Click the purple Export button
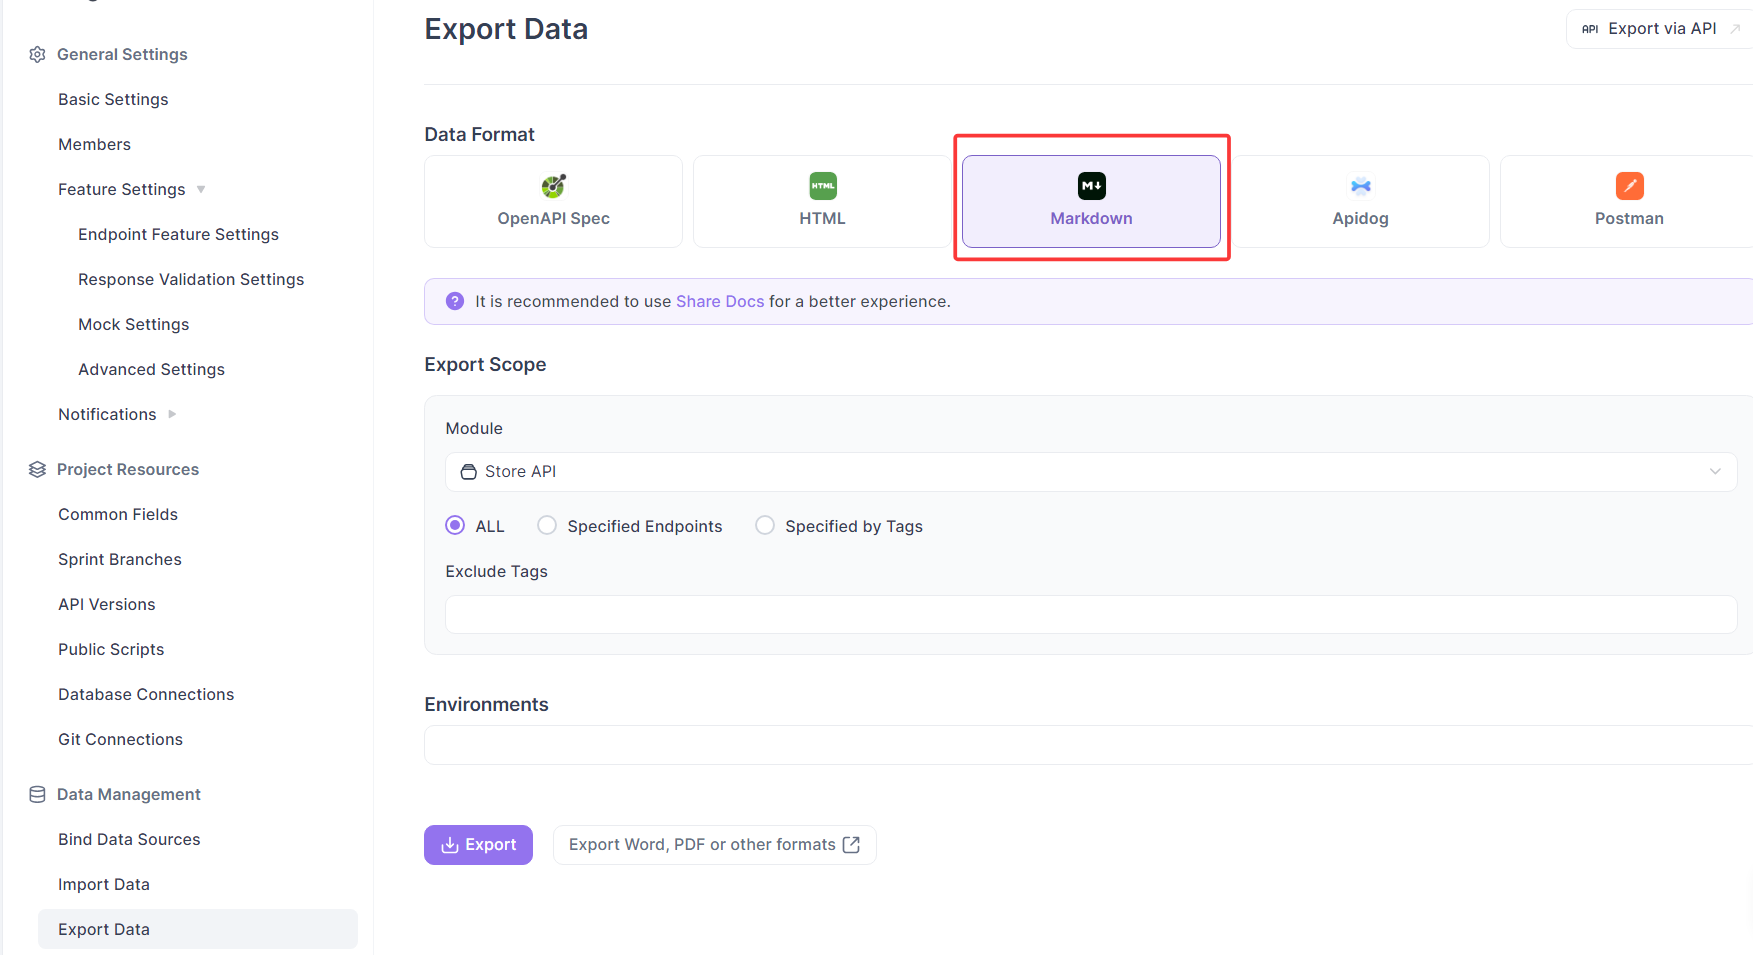Viewport: 1753px width, 955px height. 478,845
